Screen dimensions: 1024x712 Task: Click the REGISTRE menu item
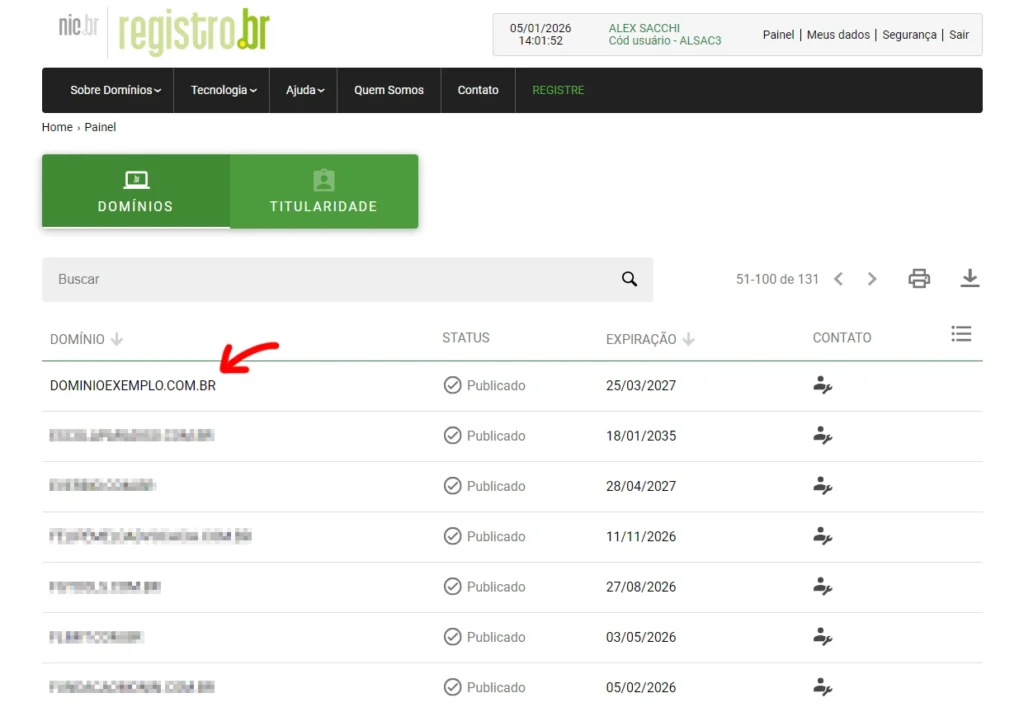558,90
